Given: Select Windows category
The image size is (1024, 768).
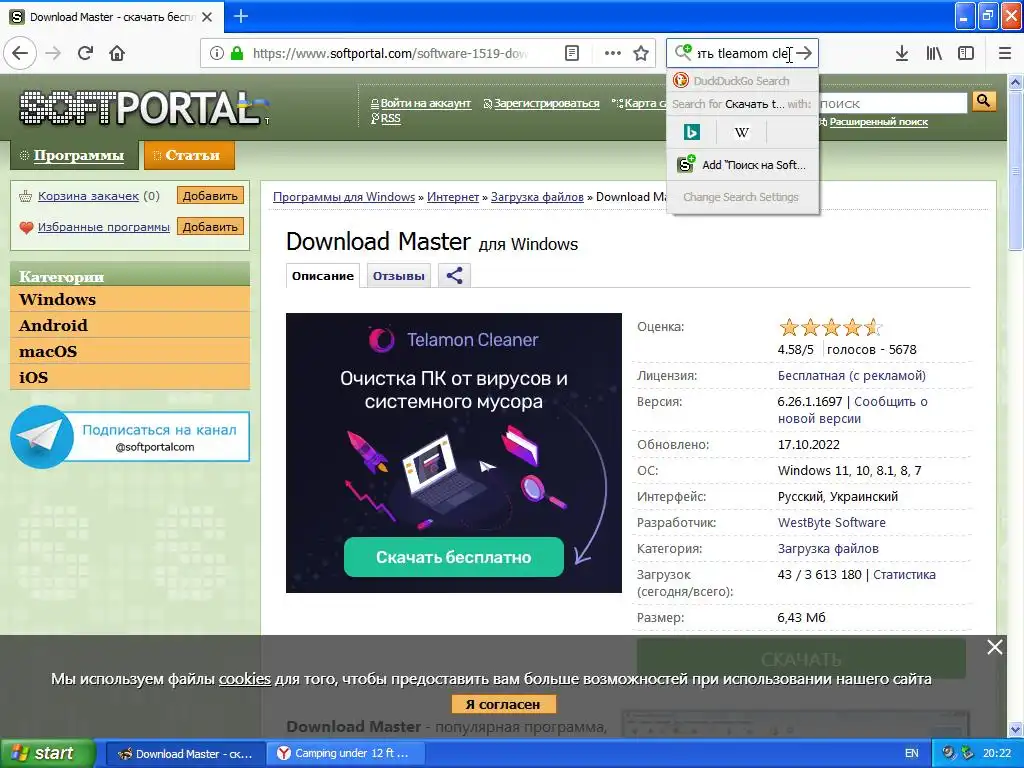Looking at the screenshot, I should (x=130, y=299).
